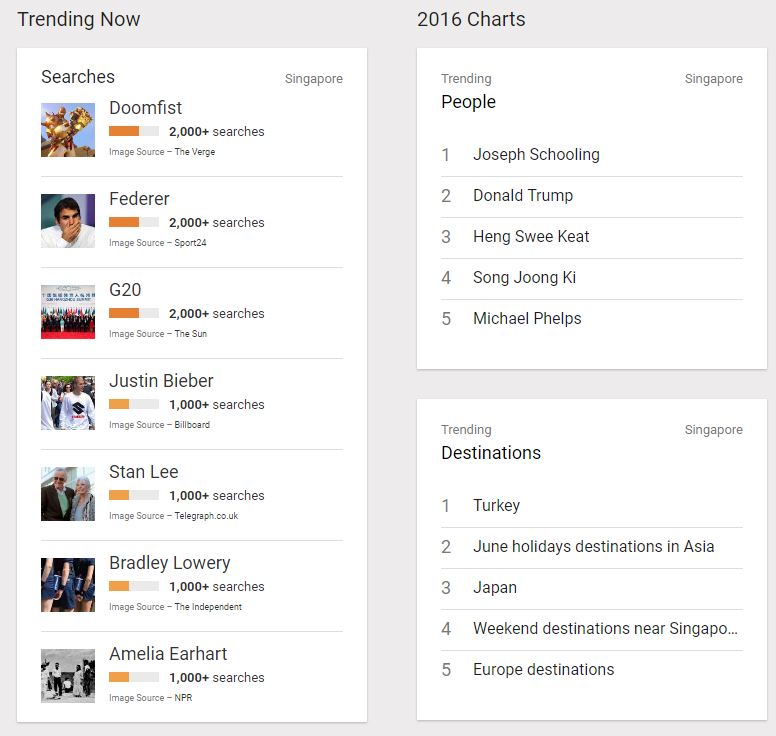Open the Doomfist trending search title
Screen dimensions: 776x736
point(146,108)
